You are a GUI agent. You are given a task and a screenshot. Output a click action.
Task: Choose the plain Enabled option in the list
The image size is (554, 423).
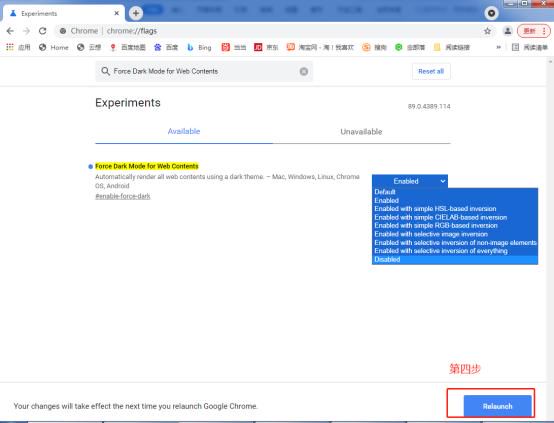click(x=455, y=200)
